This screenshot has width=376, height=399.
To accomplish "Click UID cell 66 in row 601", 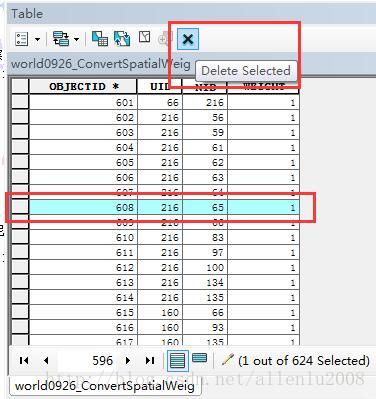I will [x=160, y=102].
